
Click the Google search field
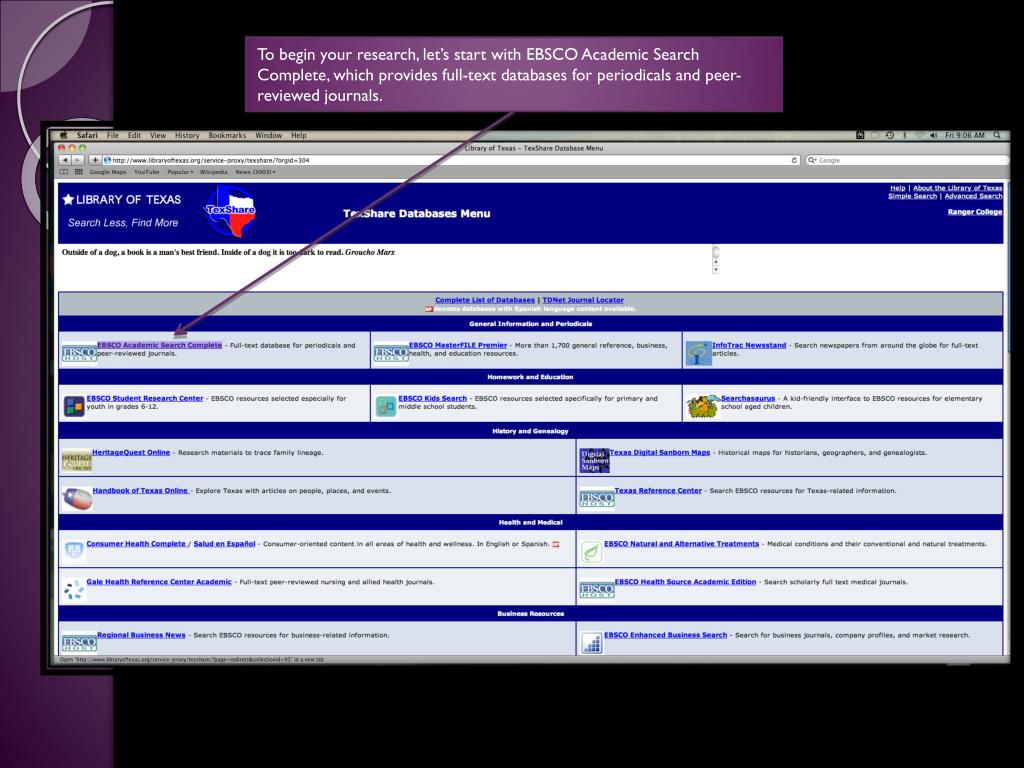907,160
